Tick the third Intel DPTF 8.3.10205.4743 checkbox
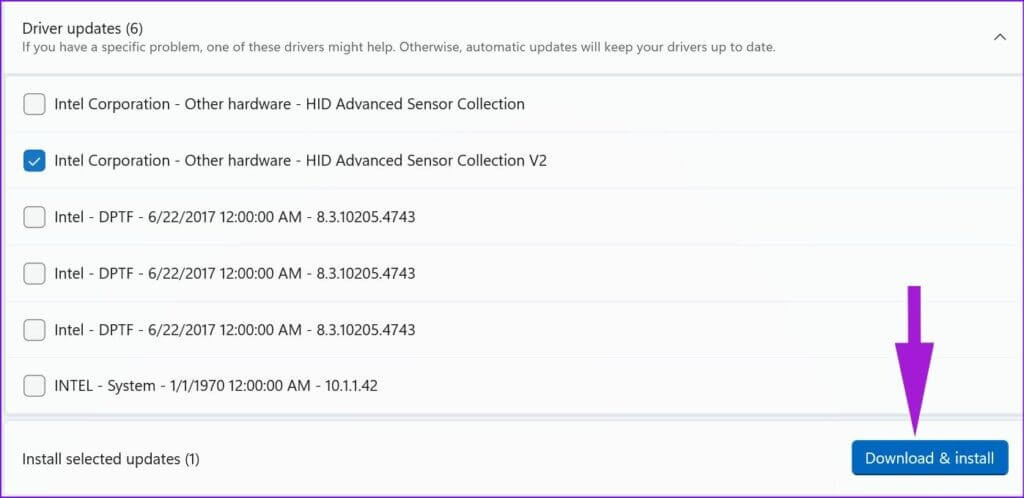This screenshot has width=1024, height=498. [x=34, y=330]
